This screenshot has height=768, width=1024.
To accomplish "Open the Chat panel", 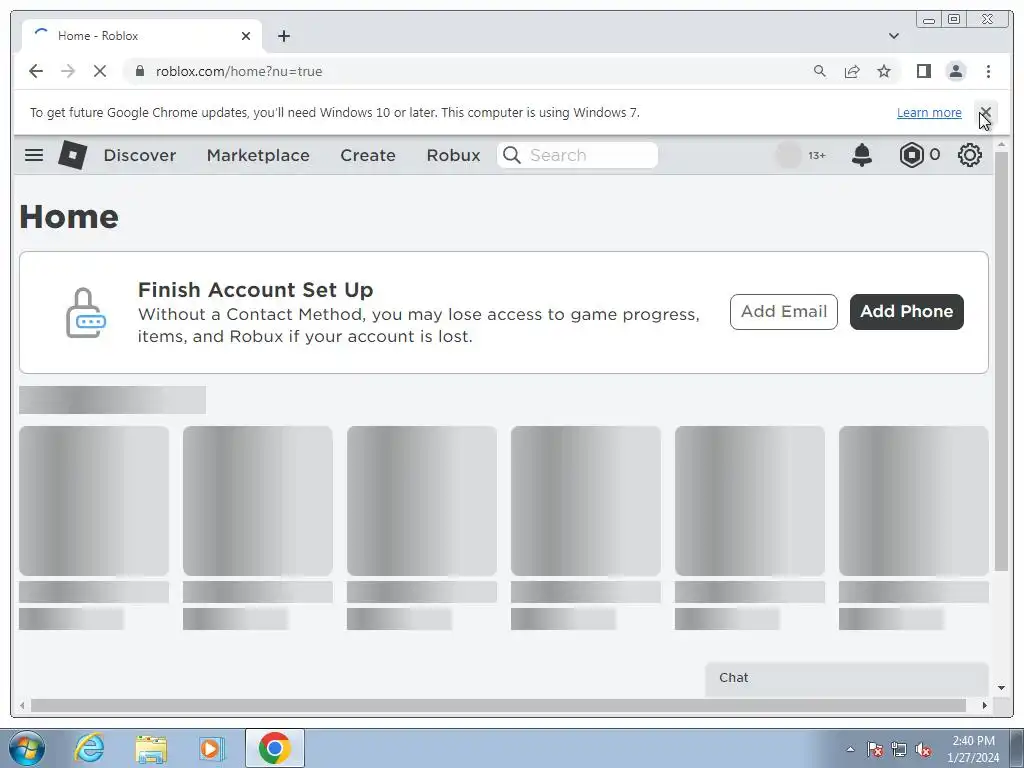I will 846,678.
